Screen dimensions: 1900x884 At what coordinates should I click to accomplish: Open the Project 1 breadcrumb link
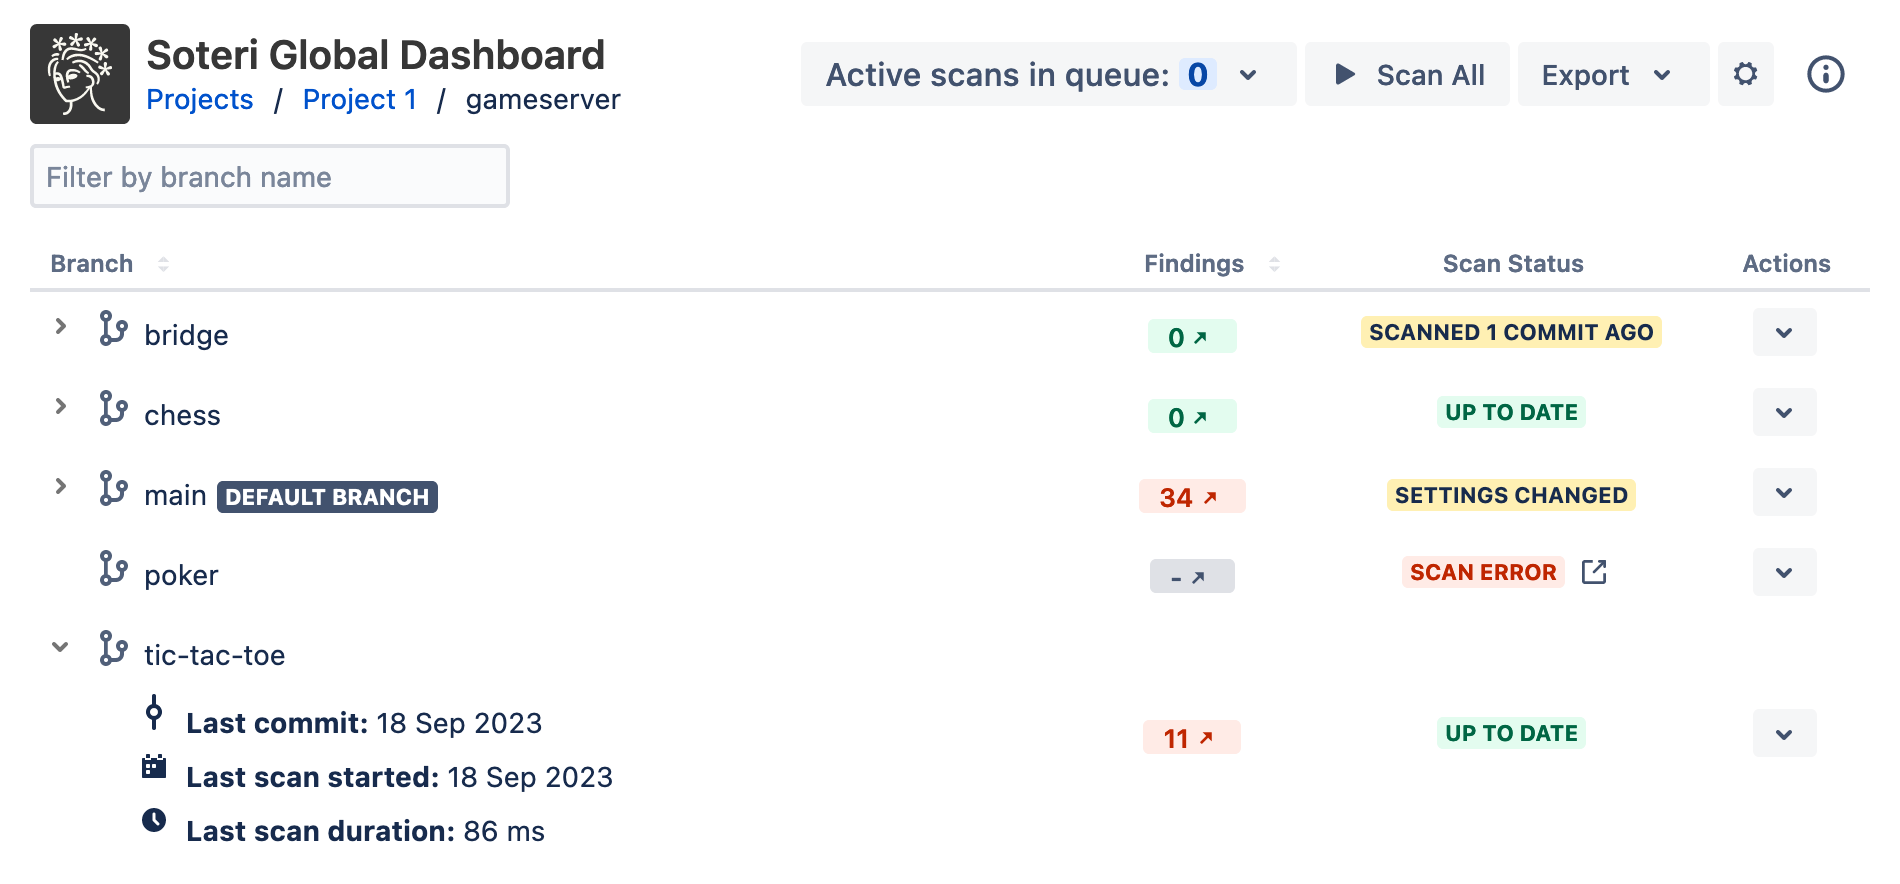359,100
